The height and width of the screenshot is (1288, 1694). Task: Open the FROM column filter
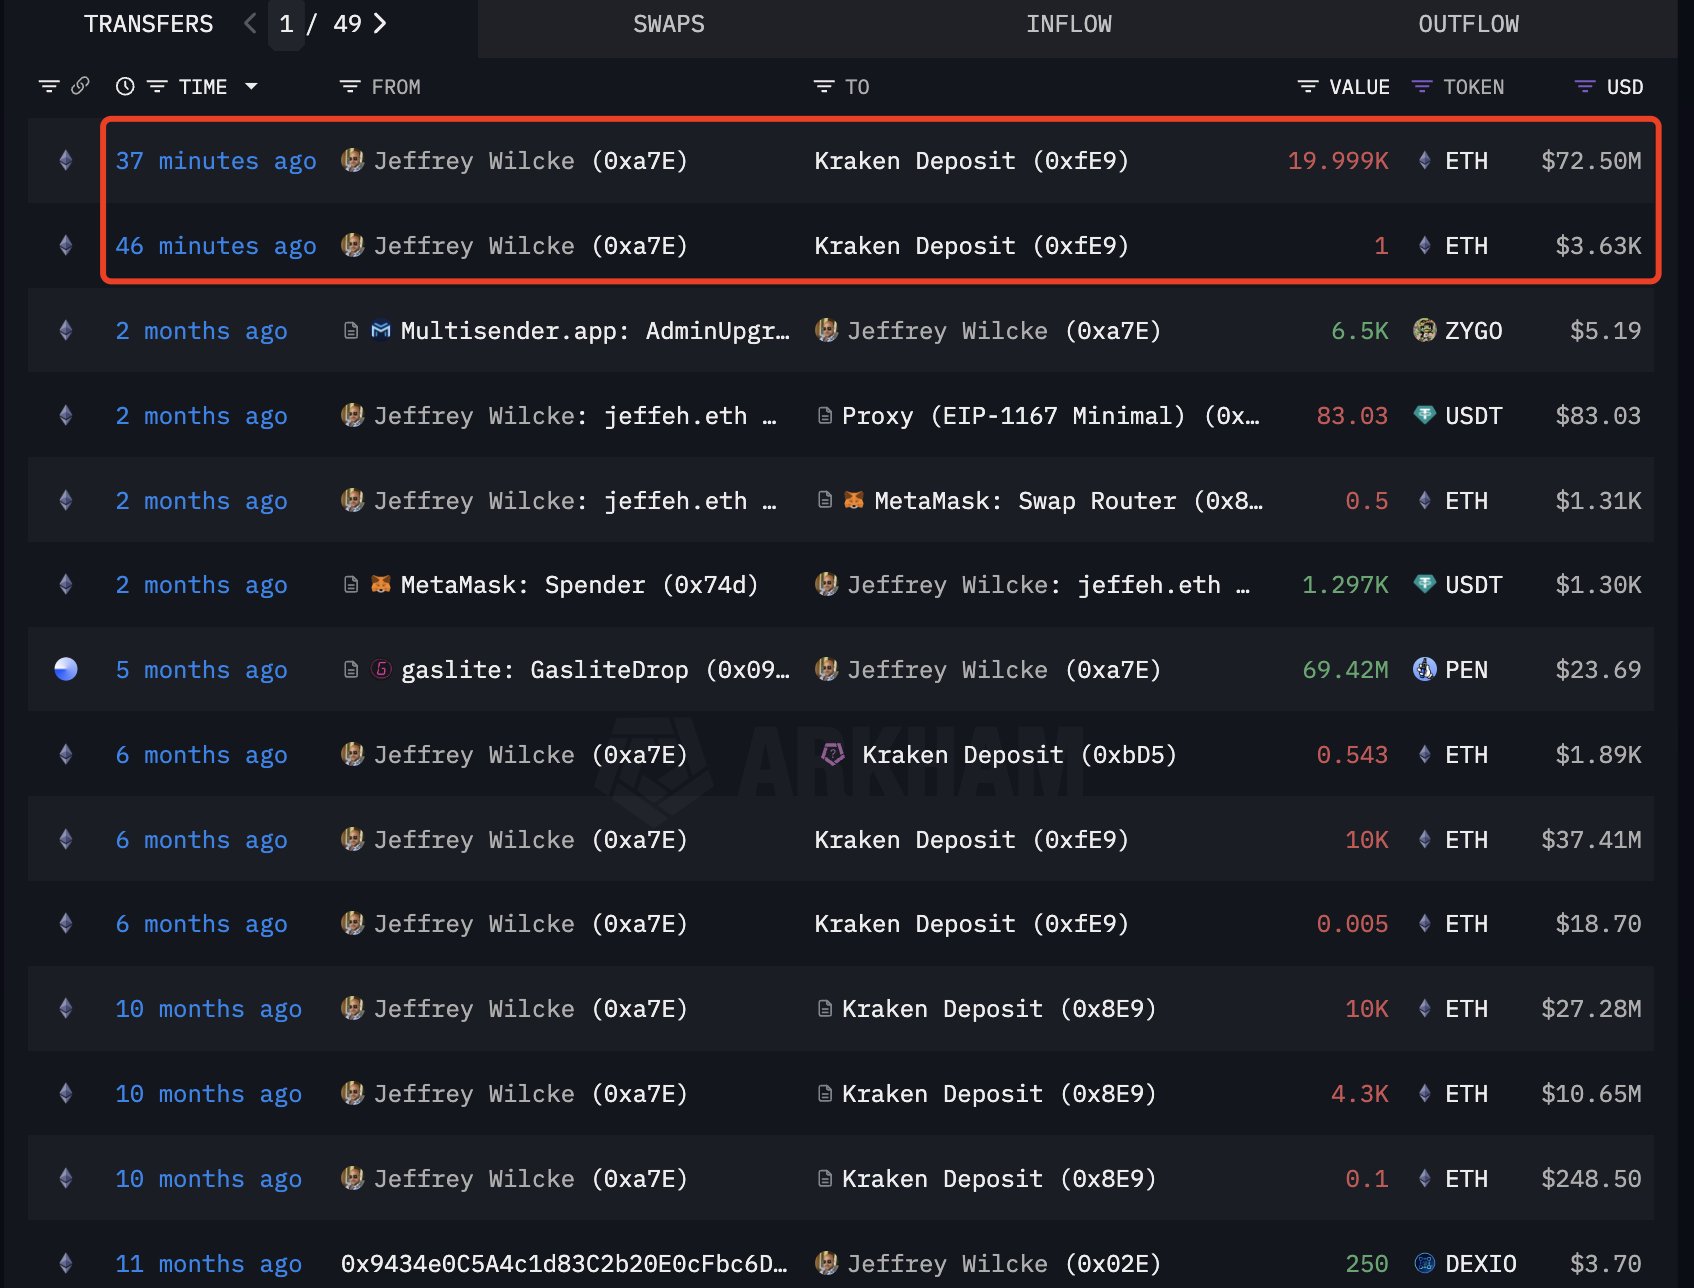coord(350,87)
